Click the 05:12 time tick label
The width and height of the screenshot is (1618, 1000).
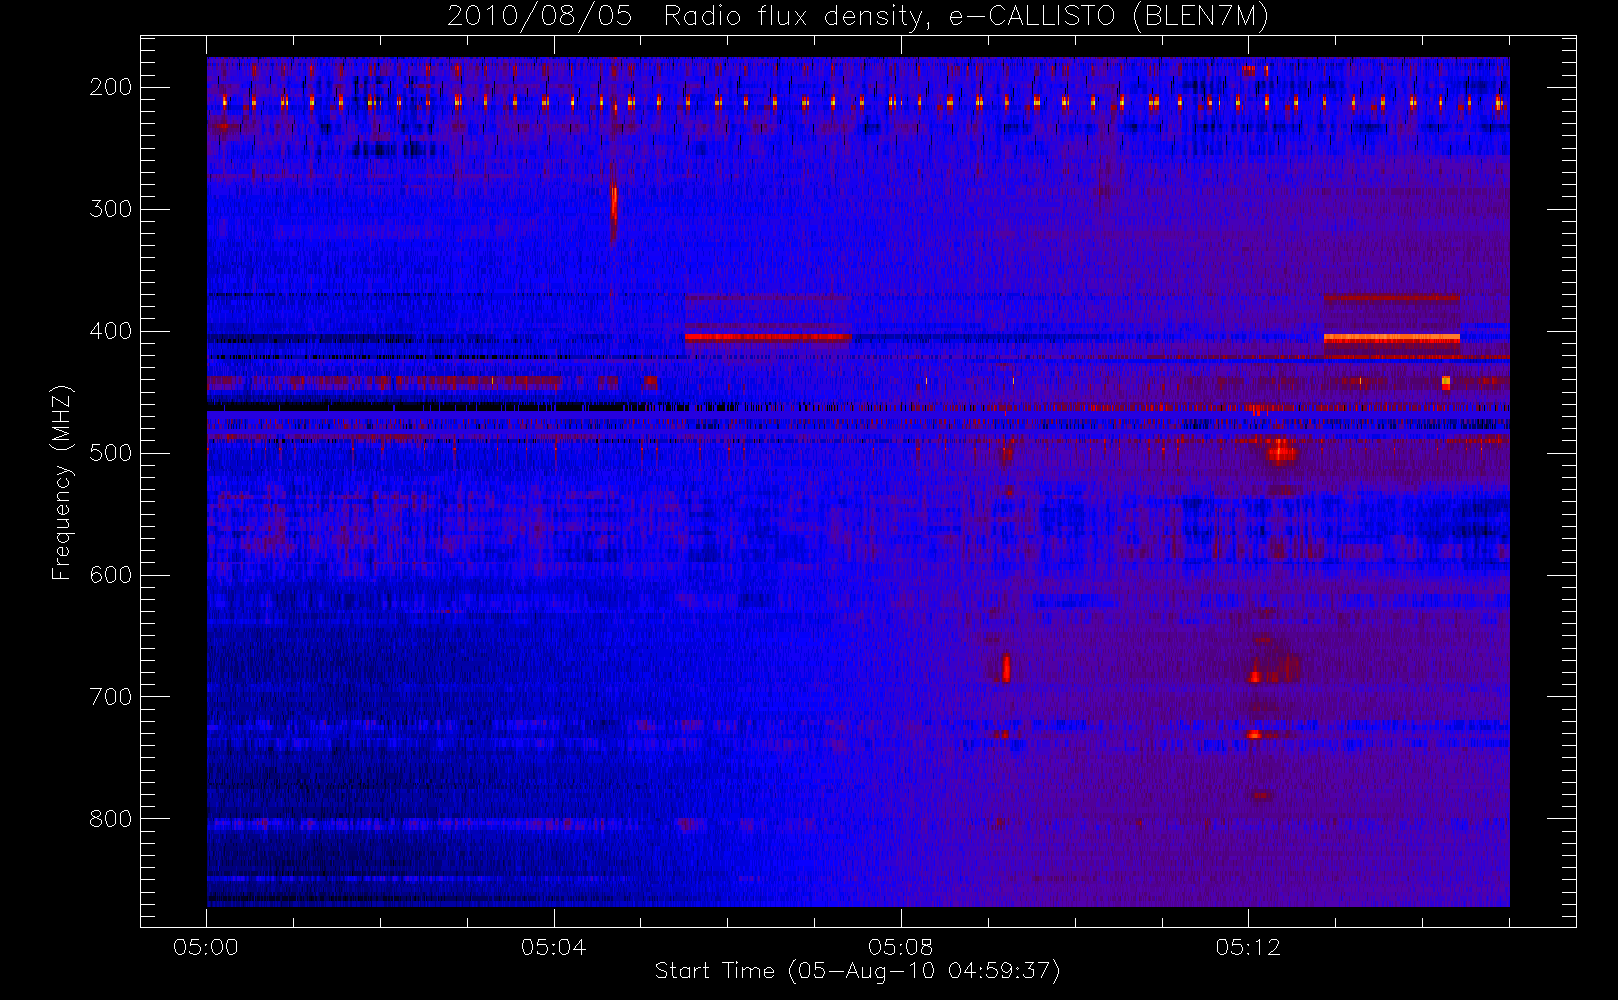tap(1248, 947)
